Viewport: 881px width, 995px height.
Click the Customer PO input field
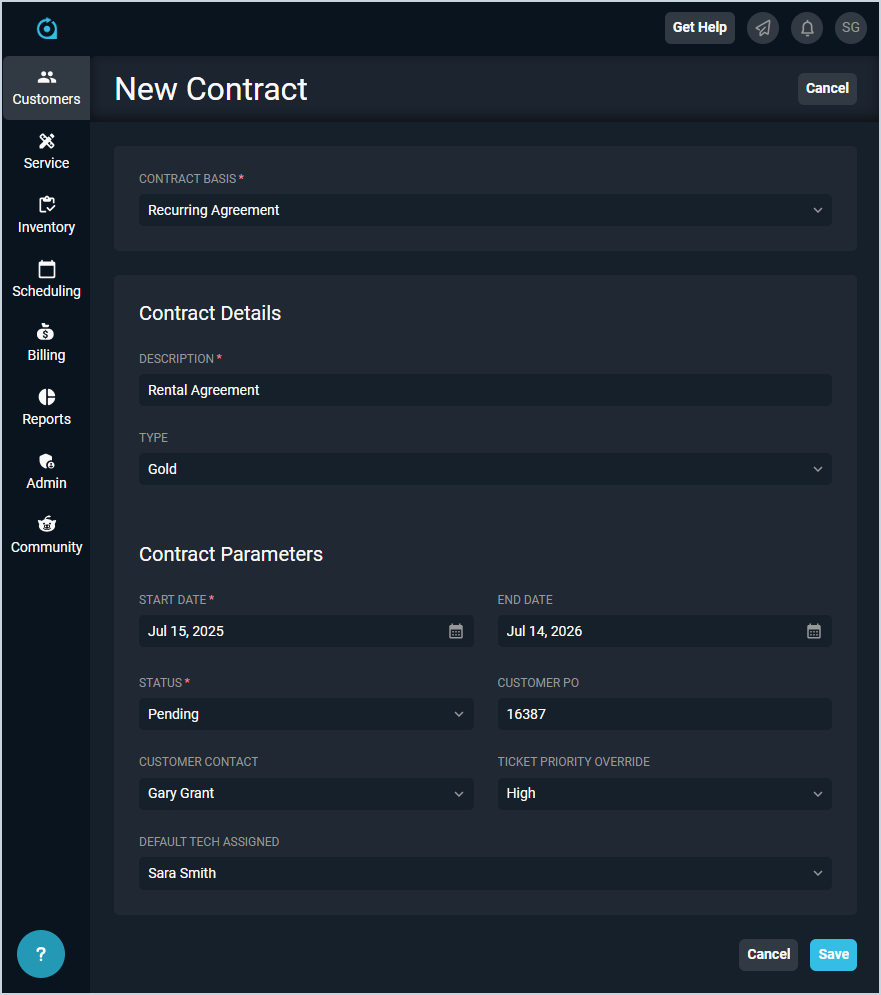point(664,714)
